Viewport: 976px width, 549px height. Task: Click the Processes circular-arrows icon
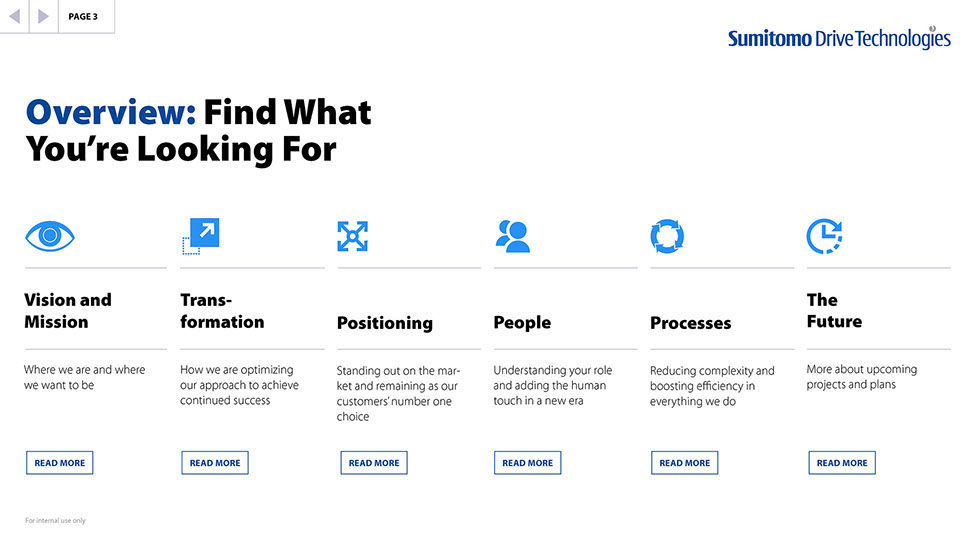[667, 236]
